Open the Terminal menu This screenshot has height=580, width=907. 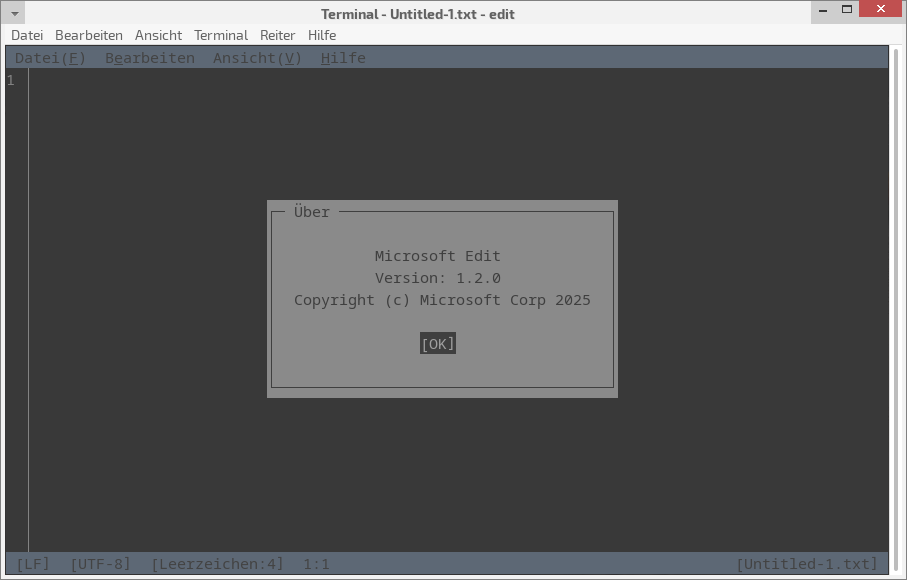point(221,35)
